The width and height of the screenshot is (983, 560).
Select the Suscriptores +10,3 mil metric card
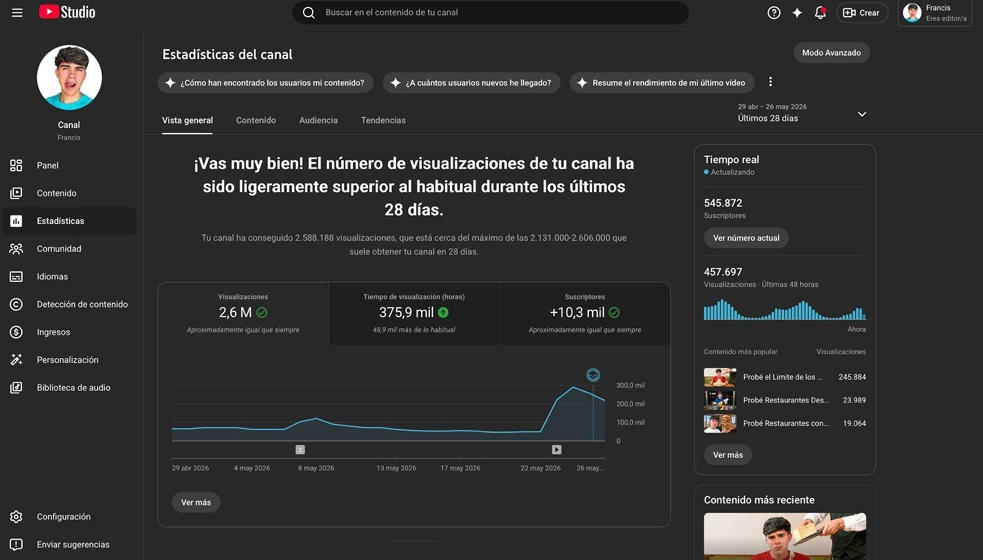(x=585, y=313)
